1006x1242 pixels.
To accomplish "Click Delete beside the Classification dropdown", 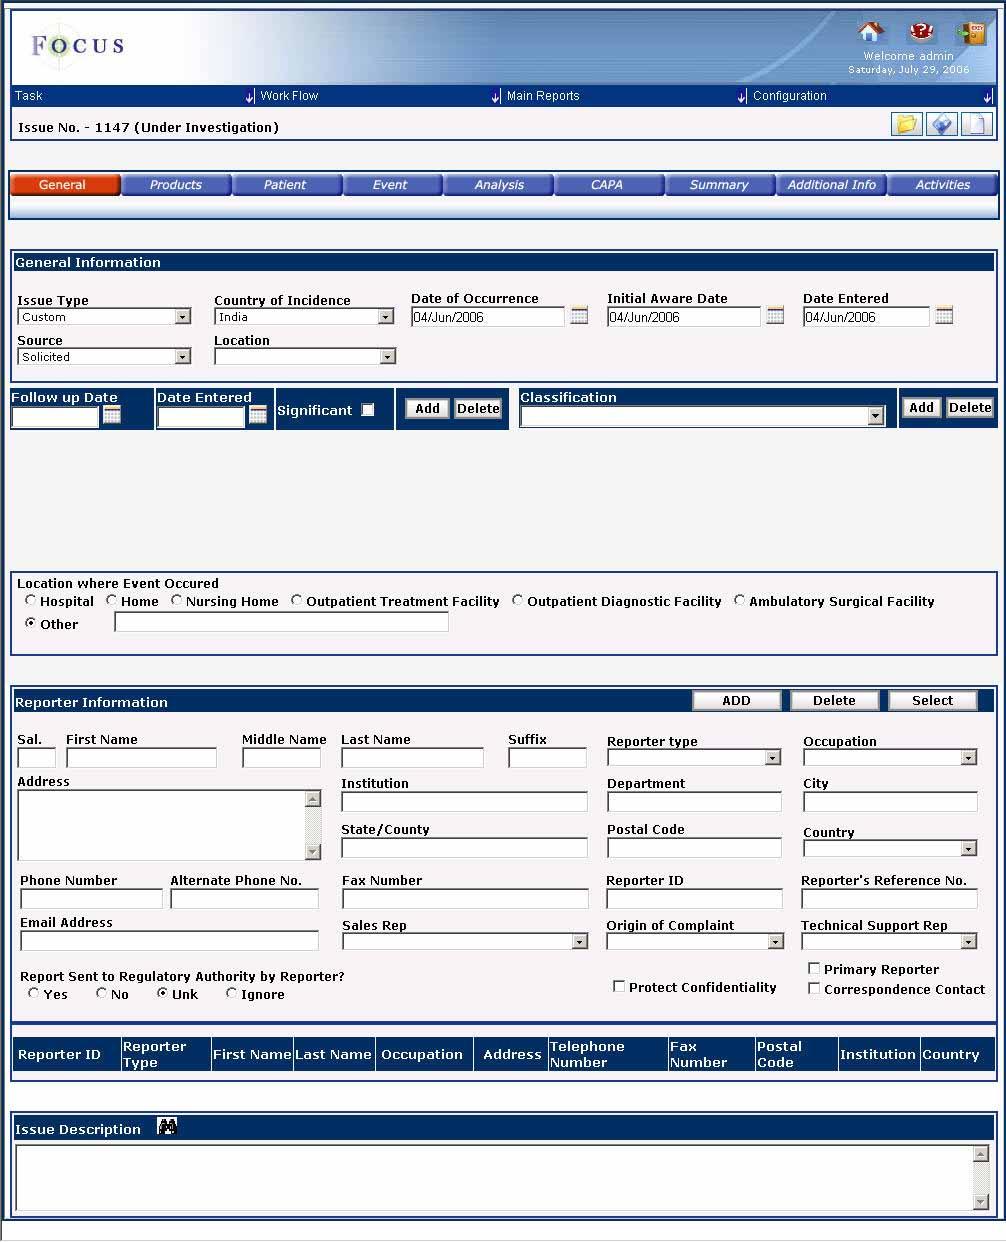I will pyautogui.click(x=970, y=407).
